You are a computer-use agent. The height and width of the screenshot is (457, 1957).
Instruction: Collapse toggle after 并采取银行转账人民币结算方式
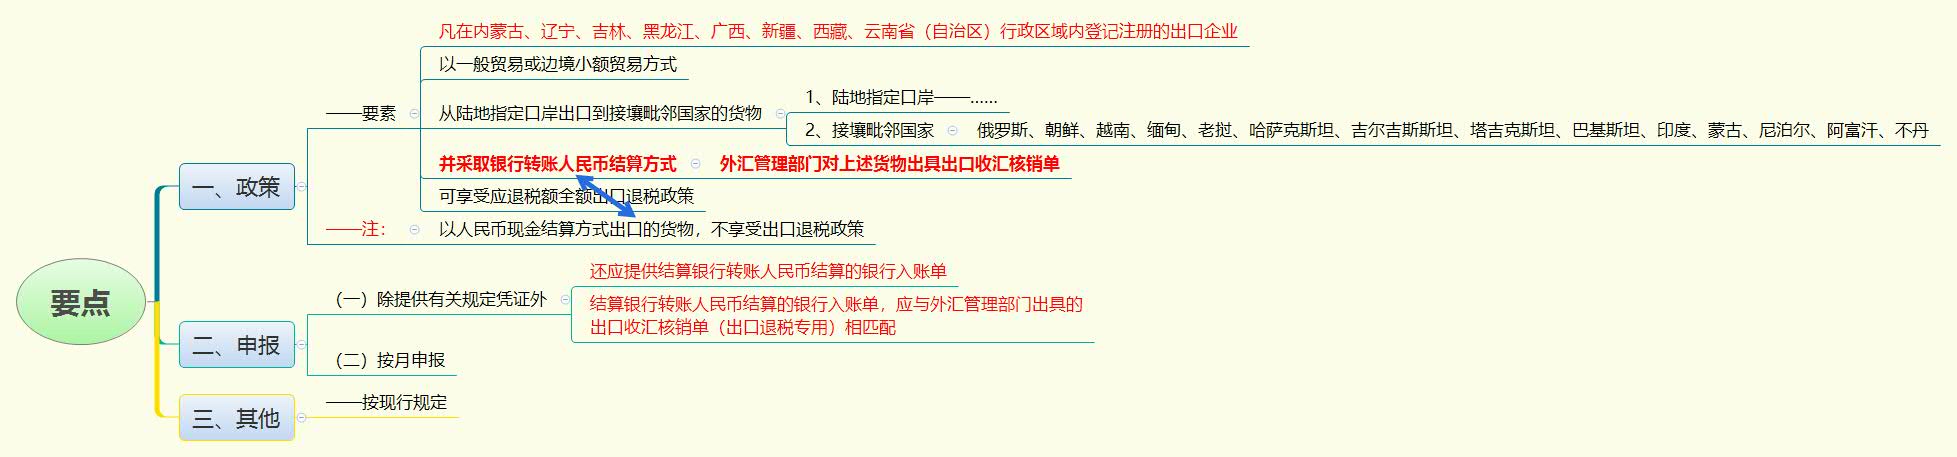(x=696, y=164)
